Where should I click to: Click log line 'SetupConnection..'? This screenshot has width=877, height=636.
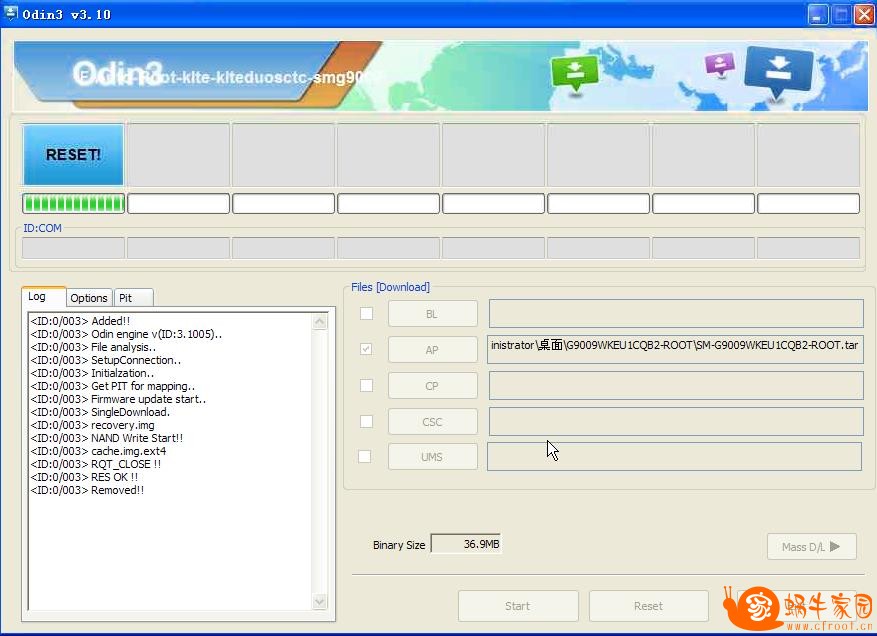106,360
